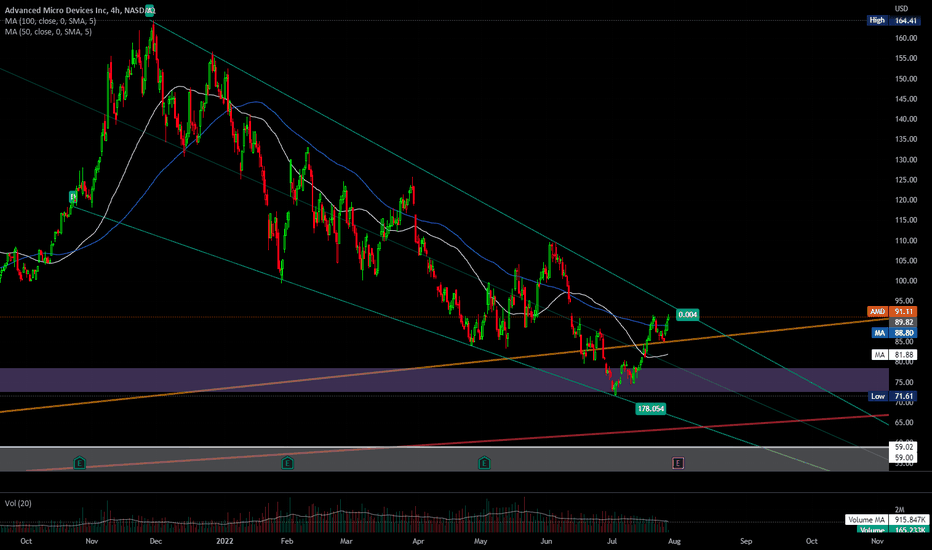Click the 59.02 horizontal line price label
The width and height of the screenshot is (932, 550).
point(904,447)
